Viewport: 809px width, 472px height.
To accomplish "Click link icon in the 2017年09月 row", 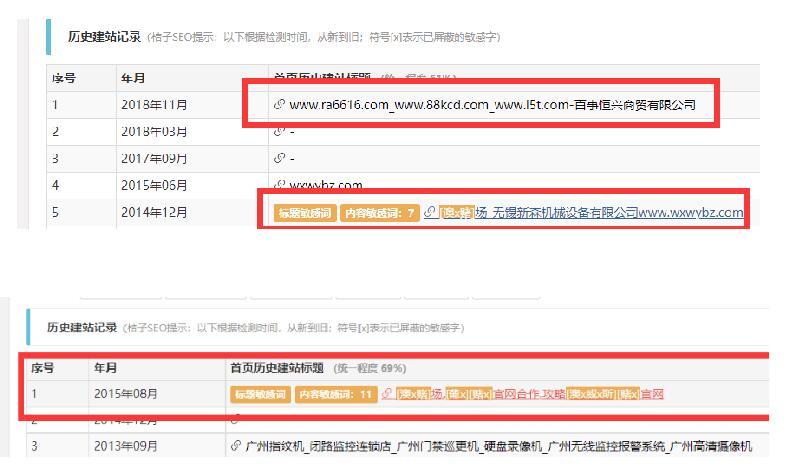I will [279, 158].
